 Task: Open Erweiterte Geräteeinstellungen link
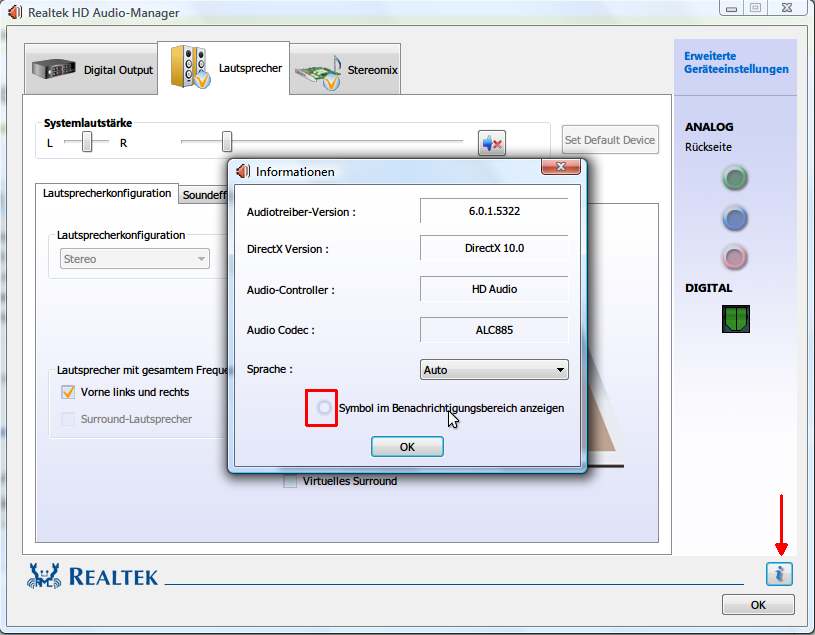point(736,62)
